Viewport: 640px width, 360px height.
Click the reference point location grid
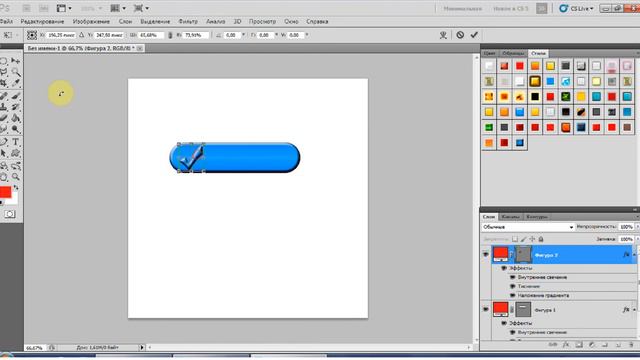click(32, 35)
